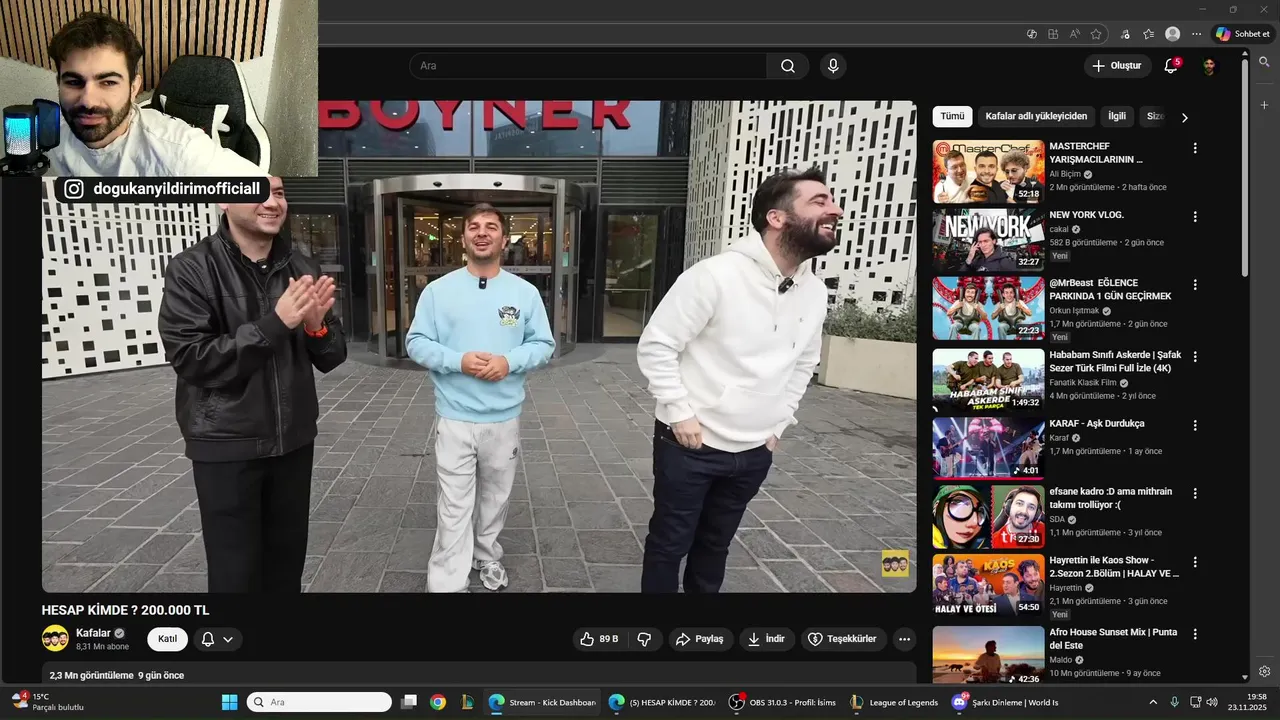Screen dimensions: 1280x720
Task: Open Google Chrome from taskbar
Action: [x=438, y=702]
